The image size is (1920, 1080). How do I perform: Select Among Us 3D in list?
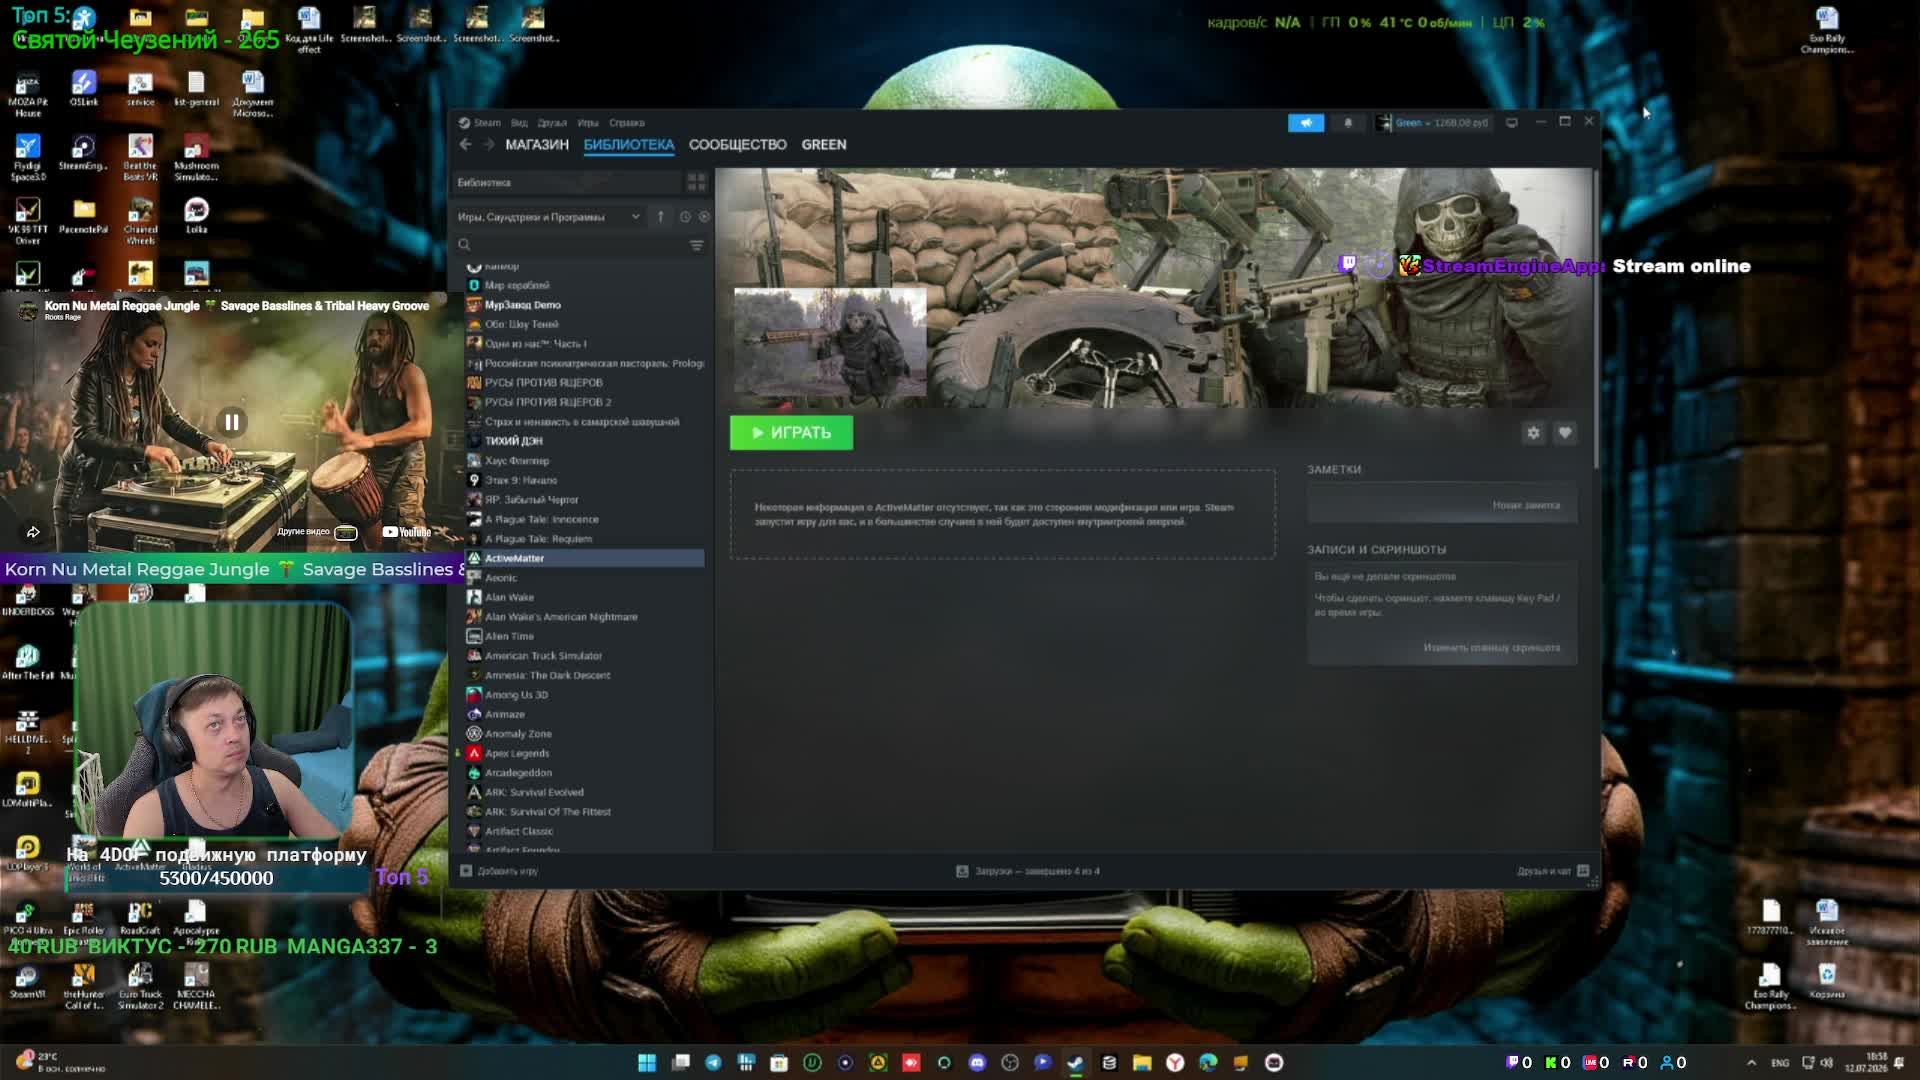click(586, 695)
